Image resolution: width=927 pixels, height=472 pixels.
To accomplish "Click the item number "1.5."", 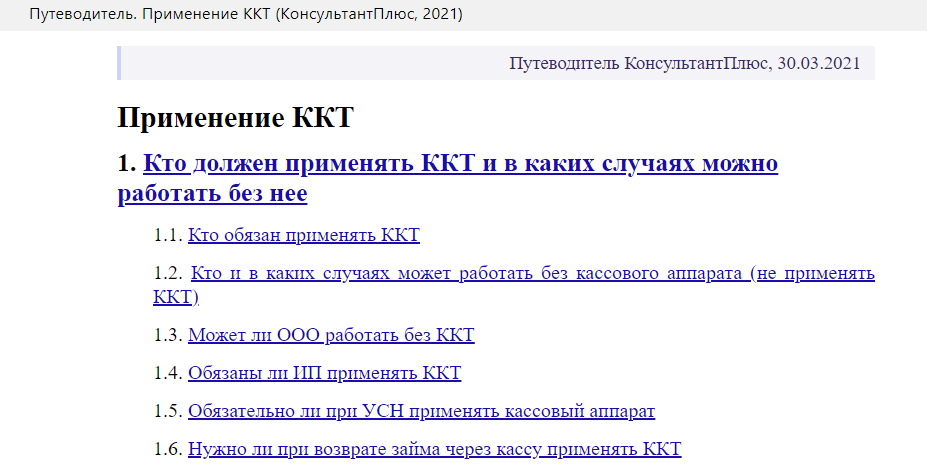I will [x=168, y=411].
